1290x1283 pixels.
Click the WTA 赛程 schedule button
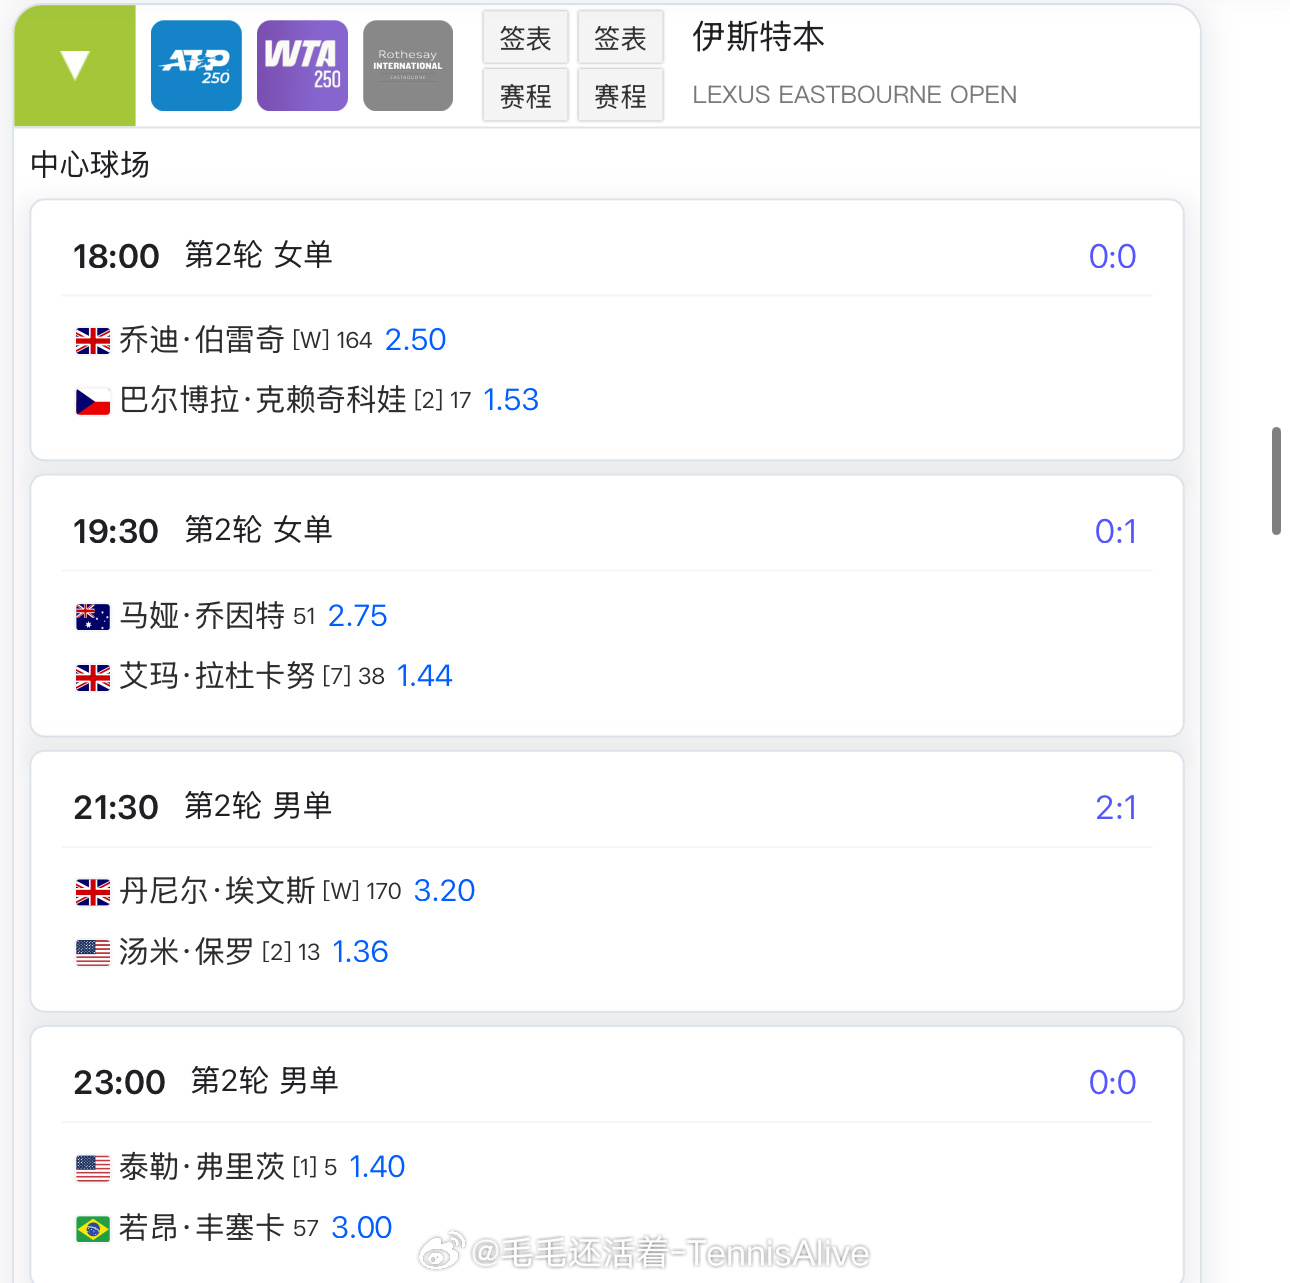point(621,95)
